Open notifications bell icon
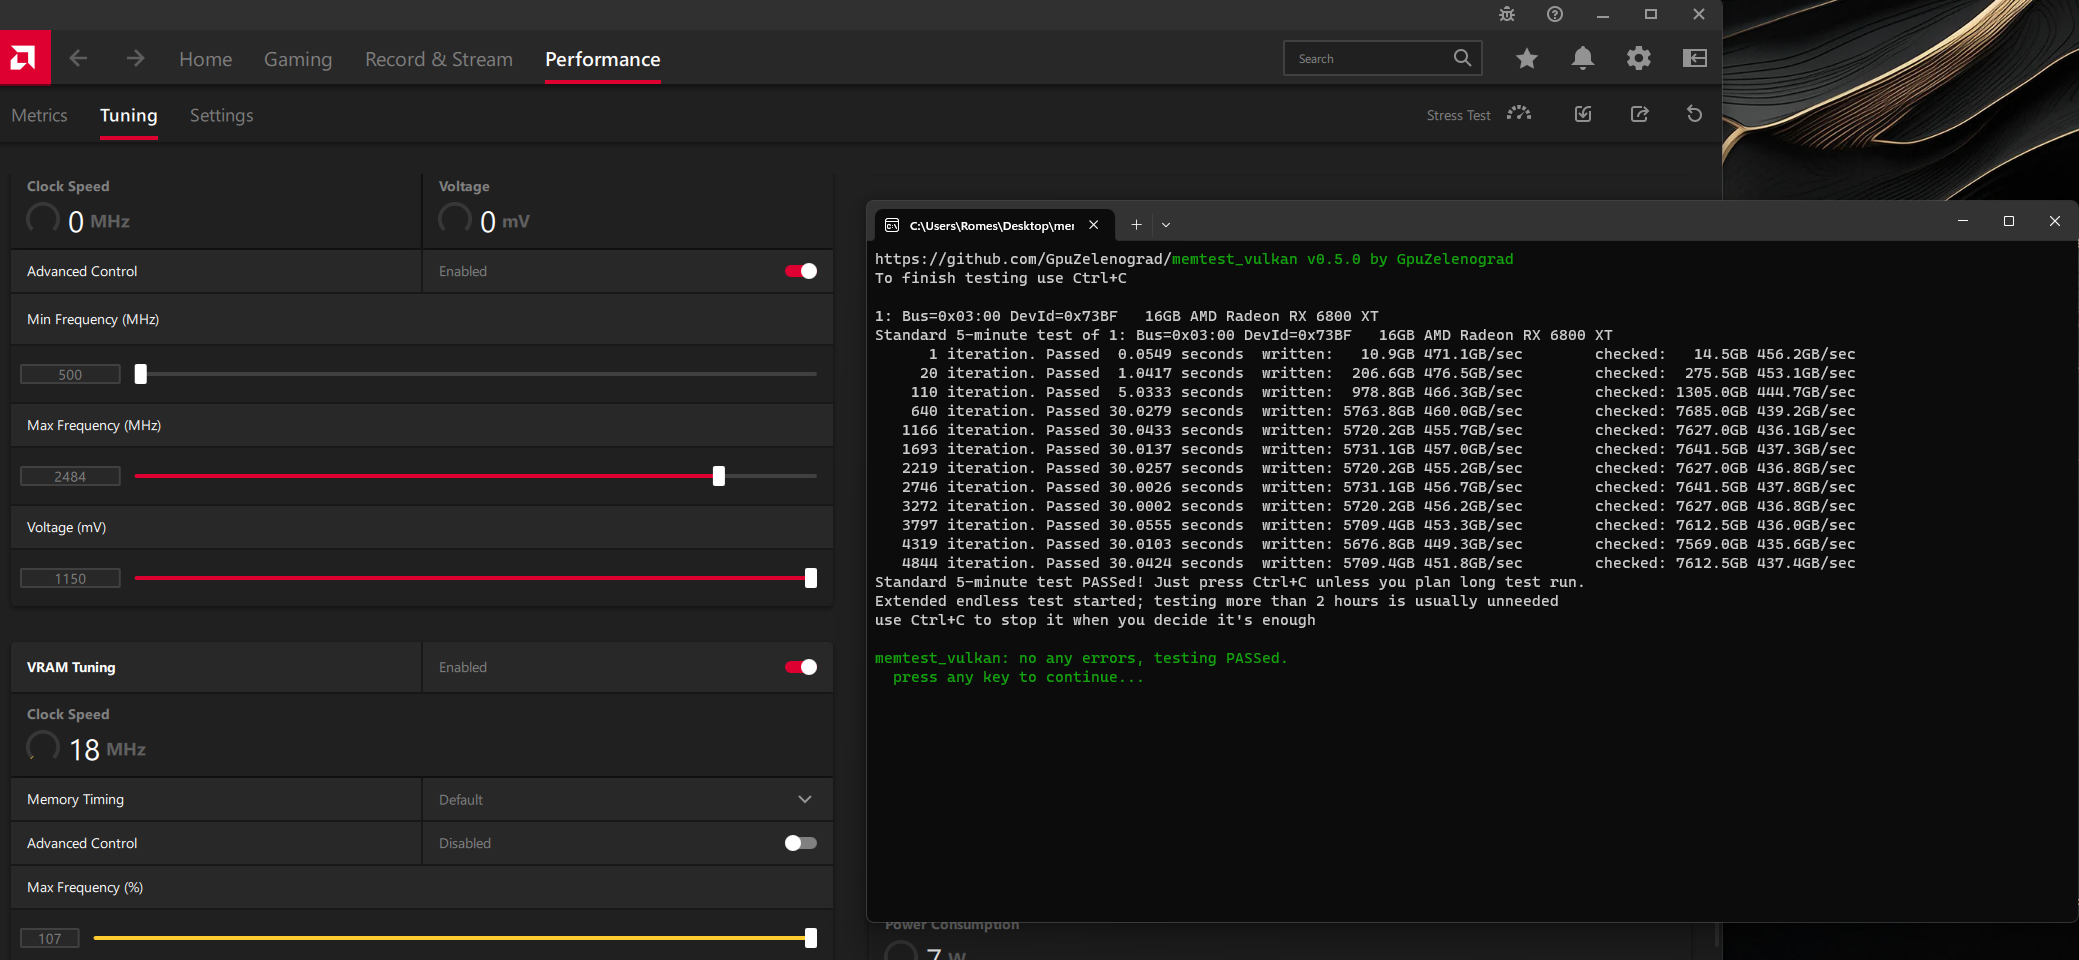2079x960 pixels. pyautogui.click(x=1582, y=58)
